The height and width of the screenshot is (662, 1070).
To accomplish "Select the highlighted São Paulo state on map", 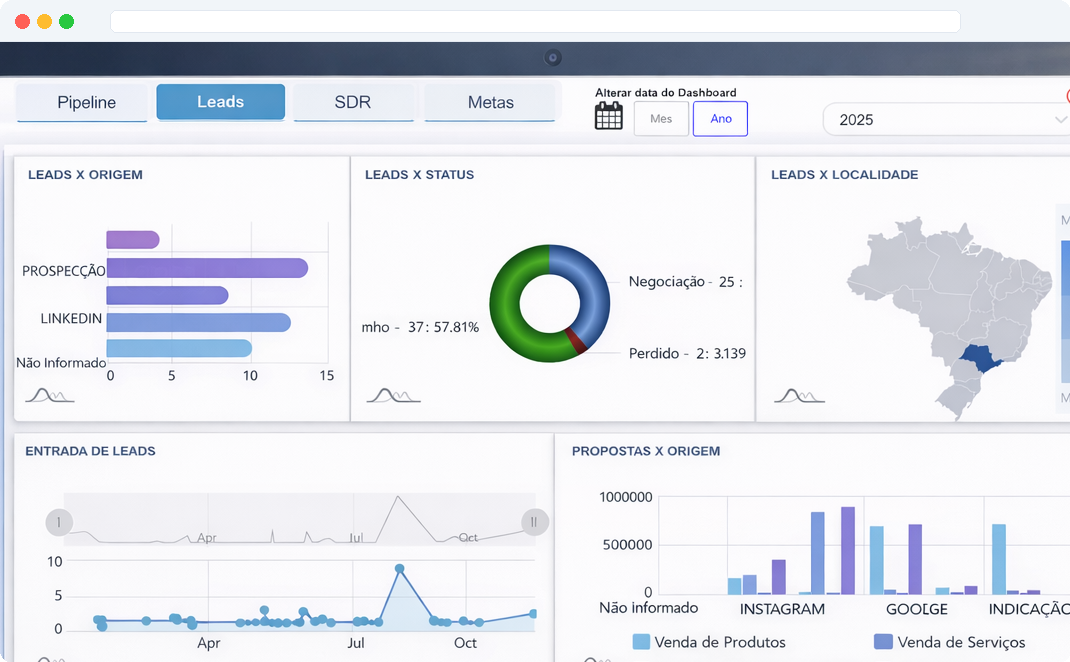I will pos(979,358).
